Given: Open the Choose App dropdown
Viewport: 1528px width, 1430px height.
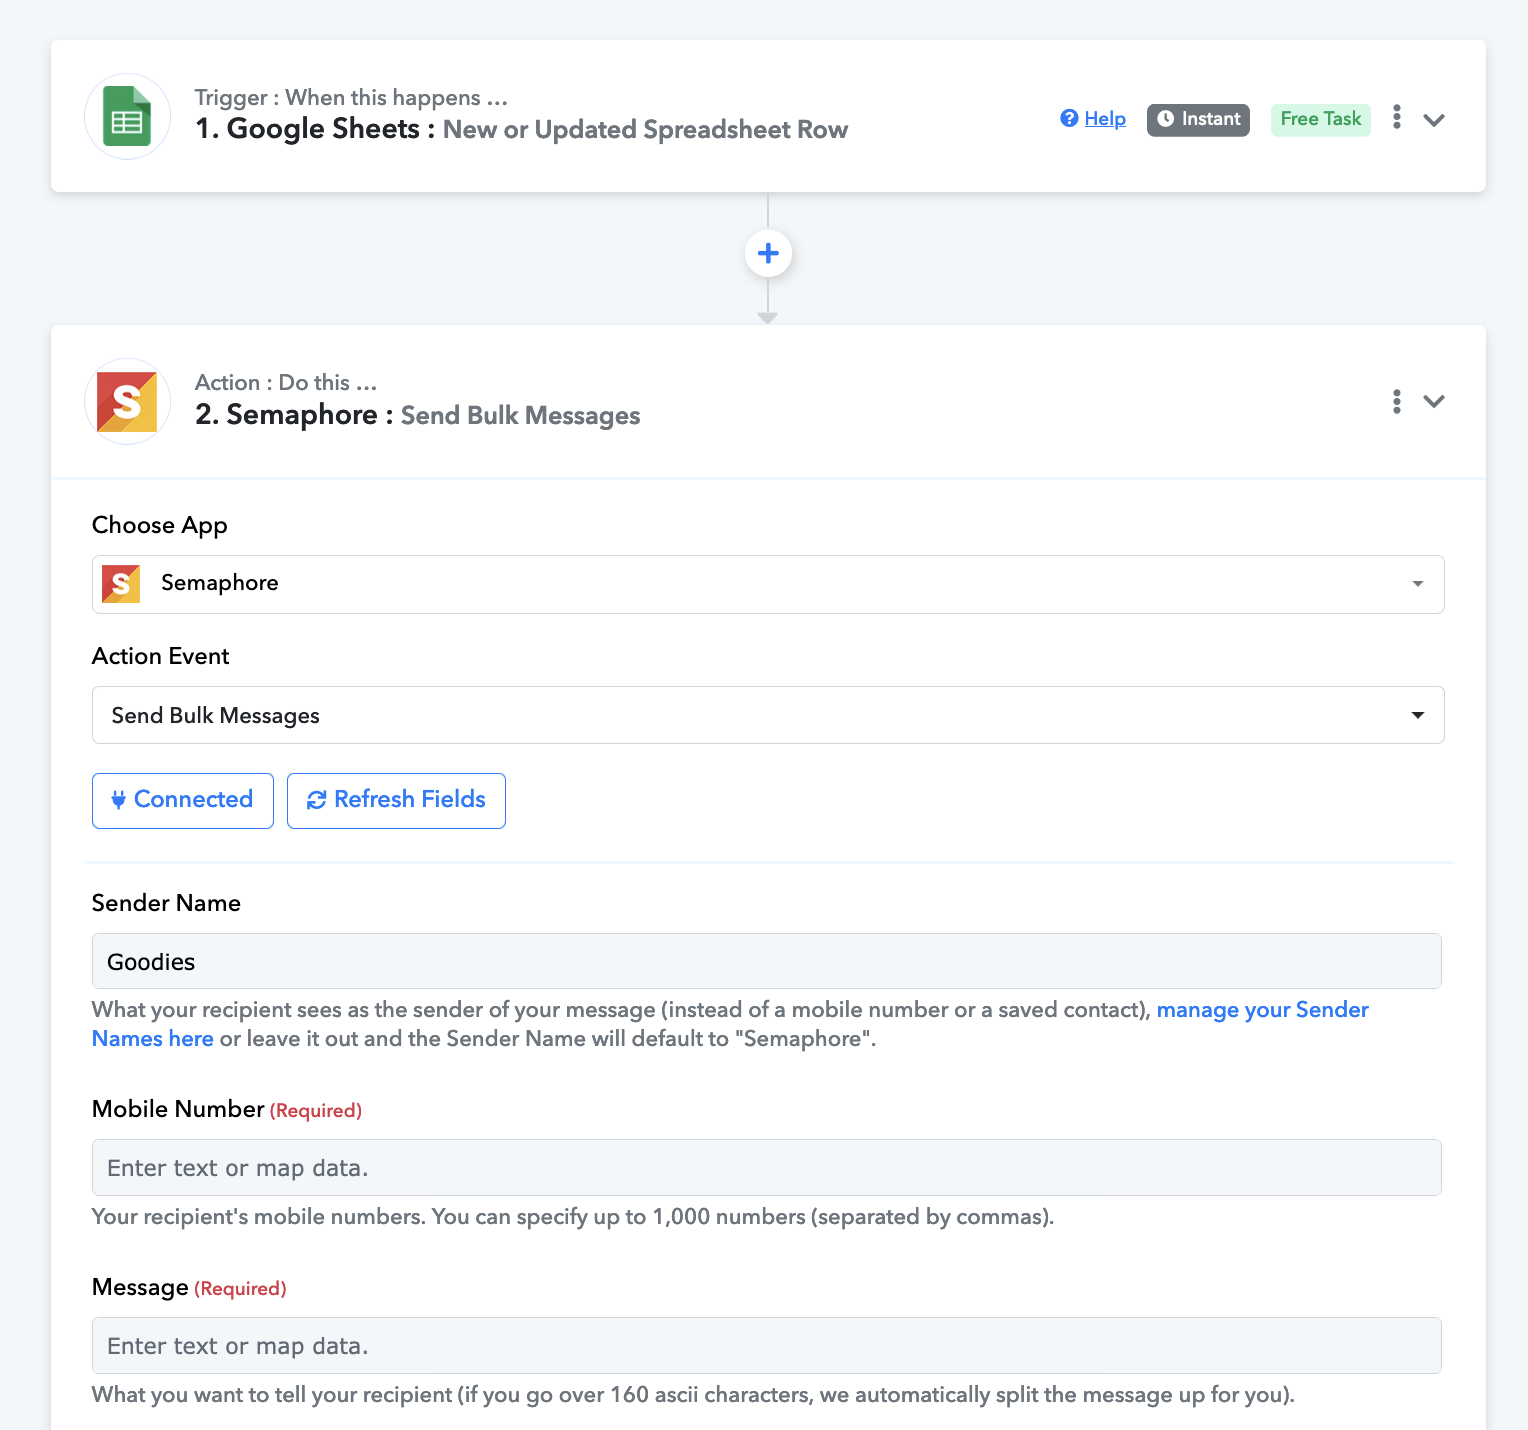Looking at the screenshot, I should click(x=768, y=584).
